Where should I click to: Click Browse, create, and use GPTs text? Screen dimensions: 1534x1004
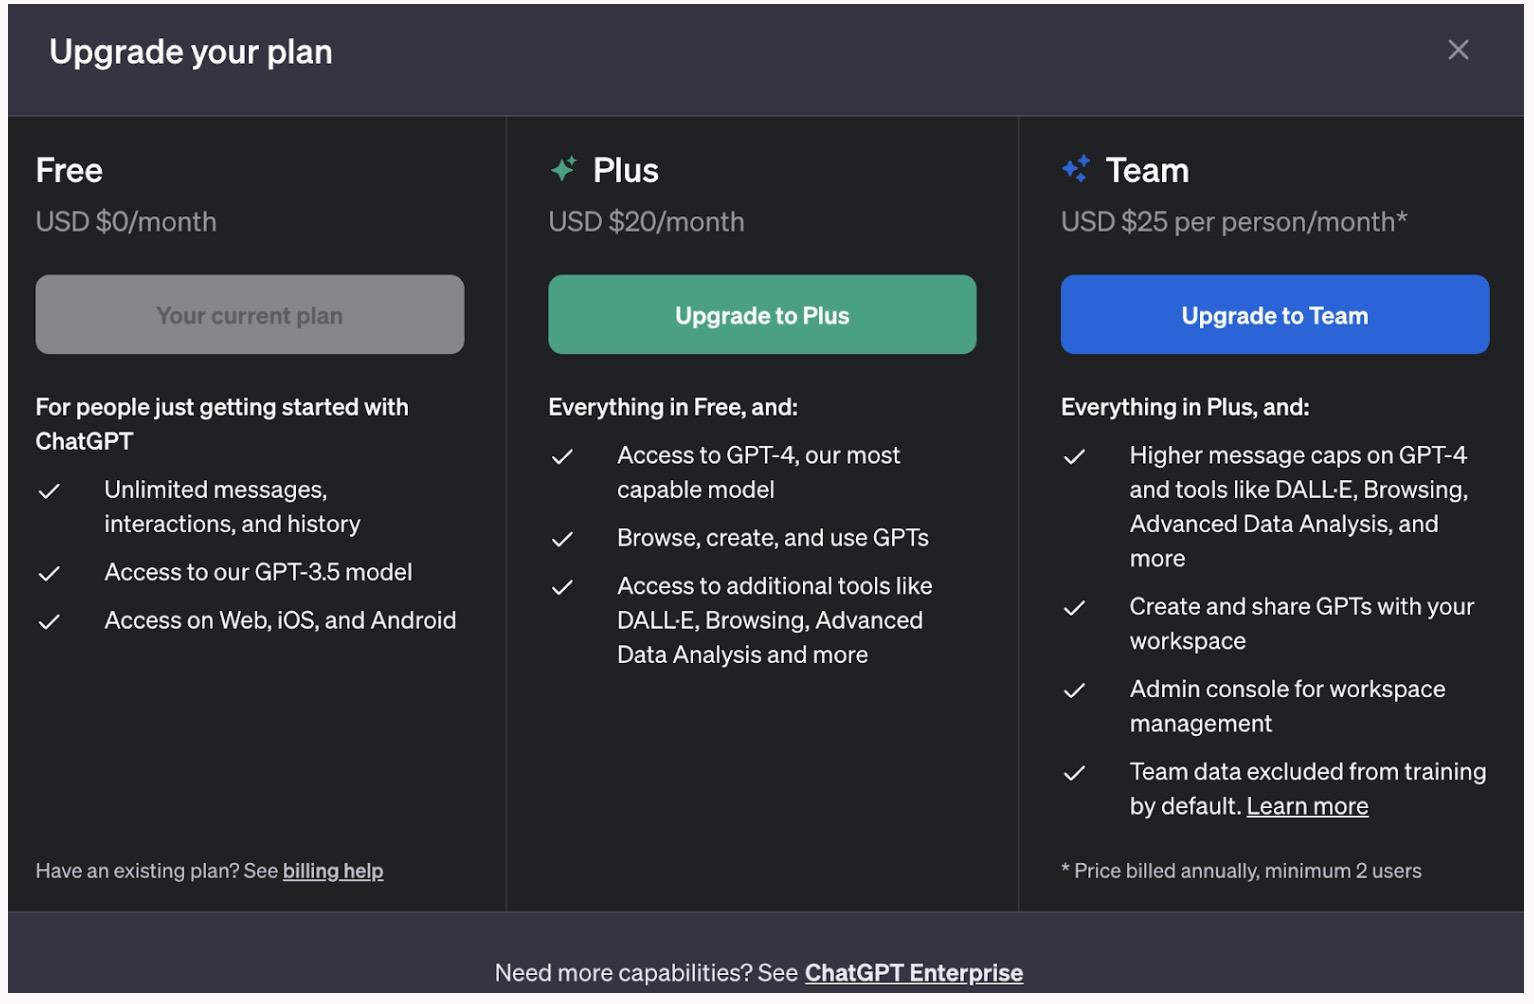773,538
